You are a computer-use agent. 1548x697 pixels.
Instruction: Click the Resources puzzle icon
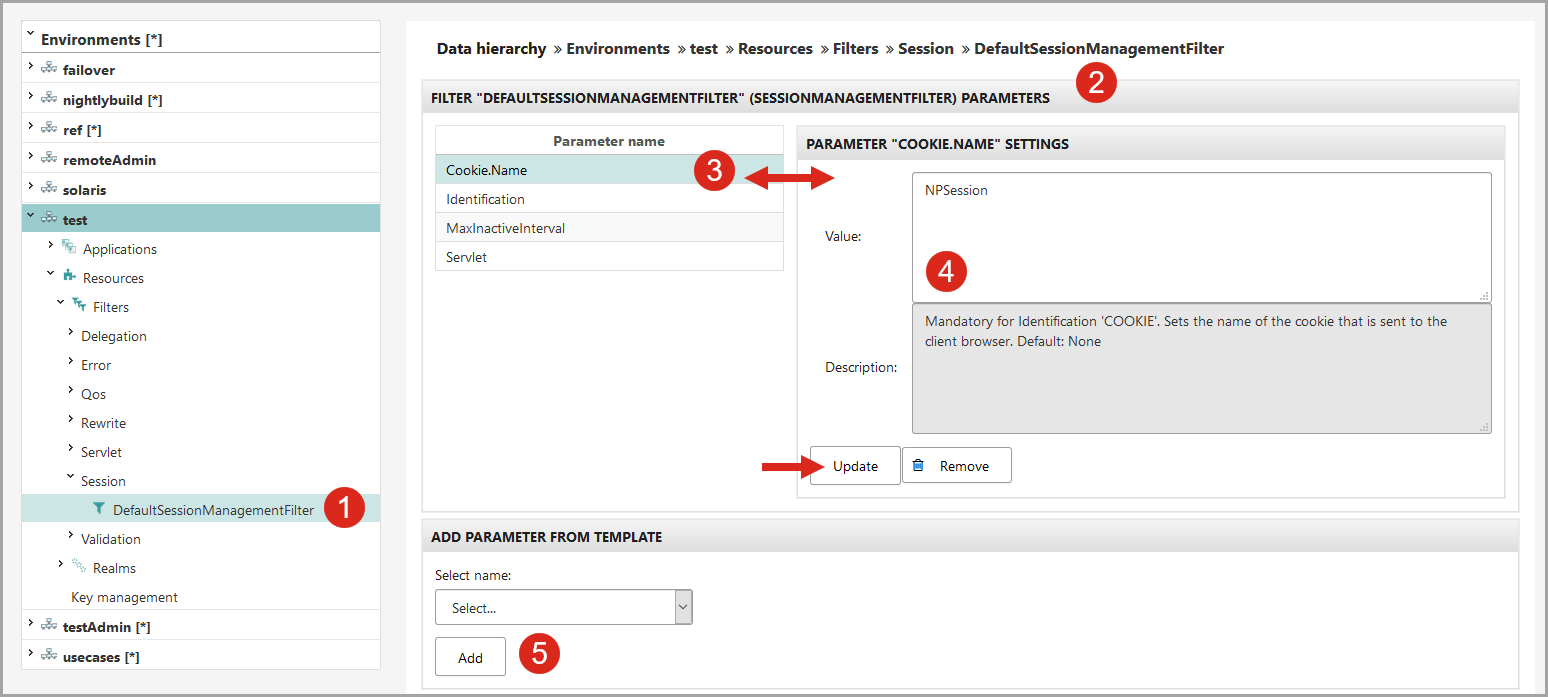click(68, 276)
